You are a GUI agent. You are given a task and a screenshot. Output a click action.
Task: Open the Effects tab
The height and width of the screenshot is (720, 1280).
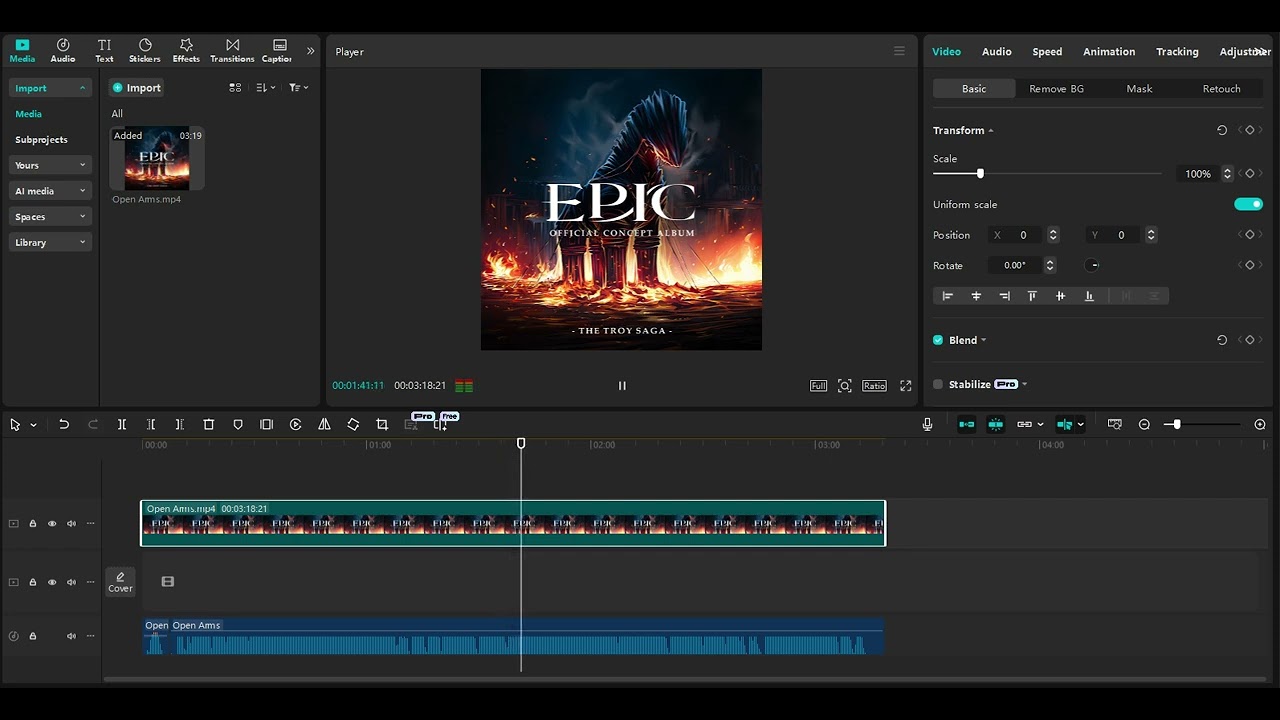(186, 51)
